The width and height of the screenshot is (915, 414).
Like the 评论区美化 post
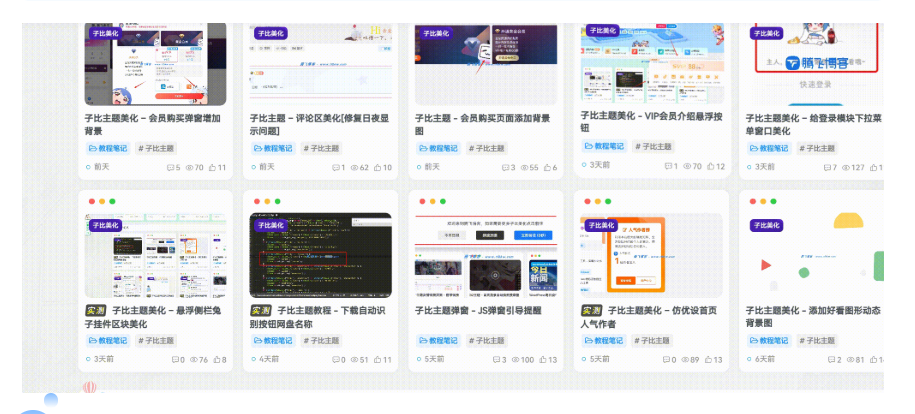point(378,168)
